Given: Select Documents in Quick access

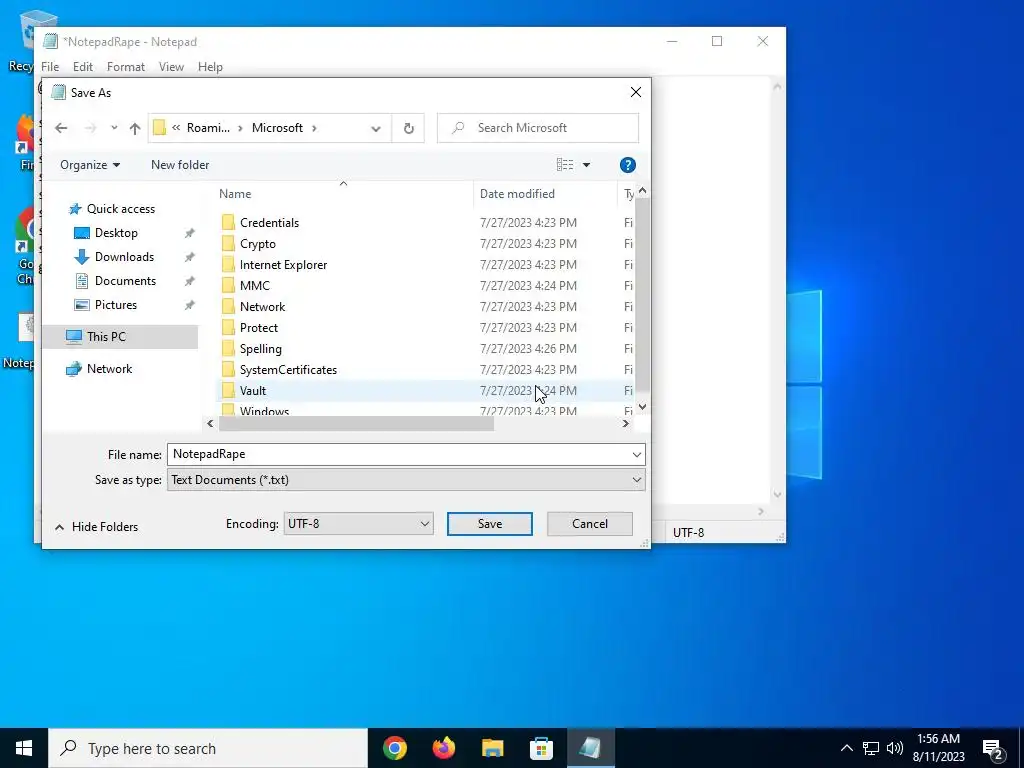Looking at the screenshot, I should pyautogui.click(x=125, y=281).
